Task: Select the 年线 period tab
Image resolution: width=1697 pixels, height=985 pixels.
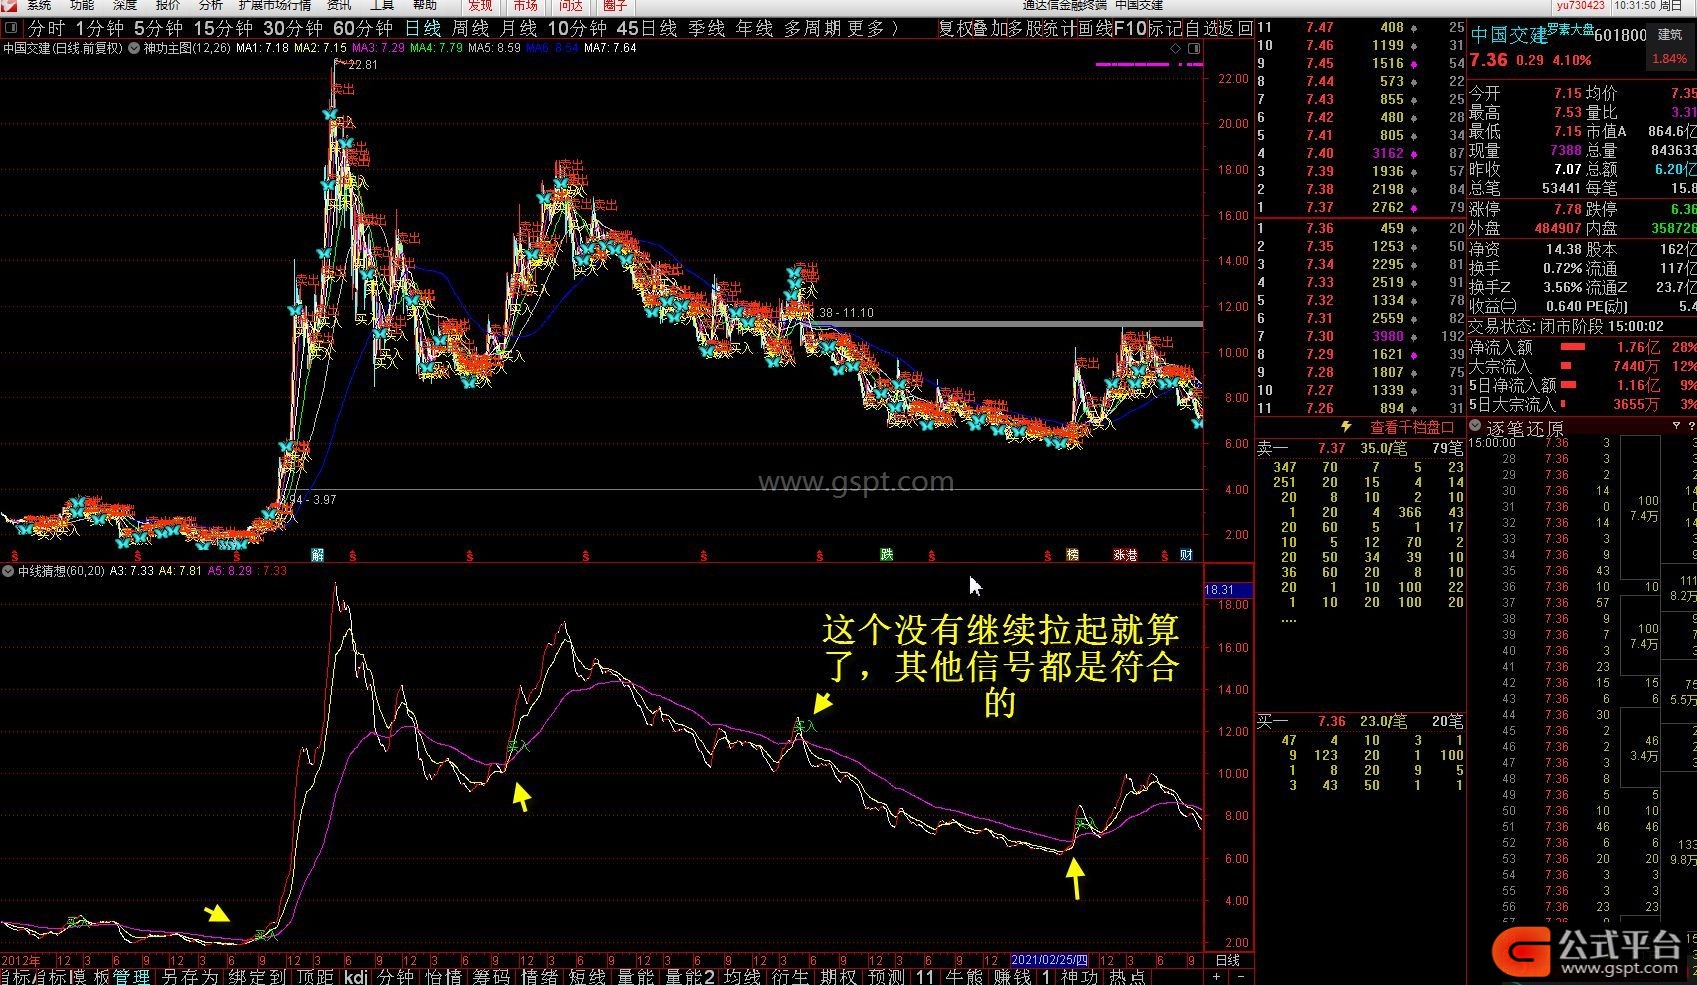Action: [x=755, y=29]
